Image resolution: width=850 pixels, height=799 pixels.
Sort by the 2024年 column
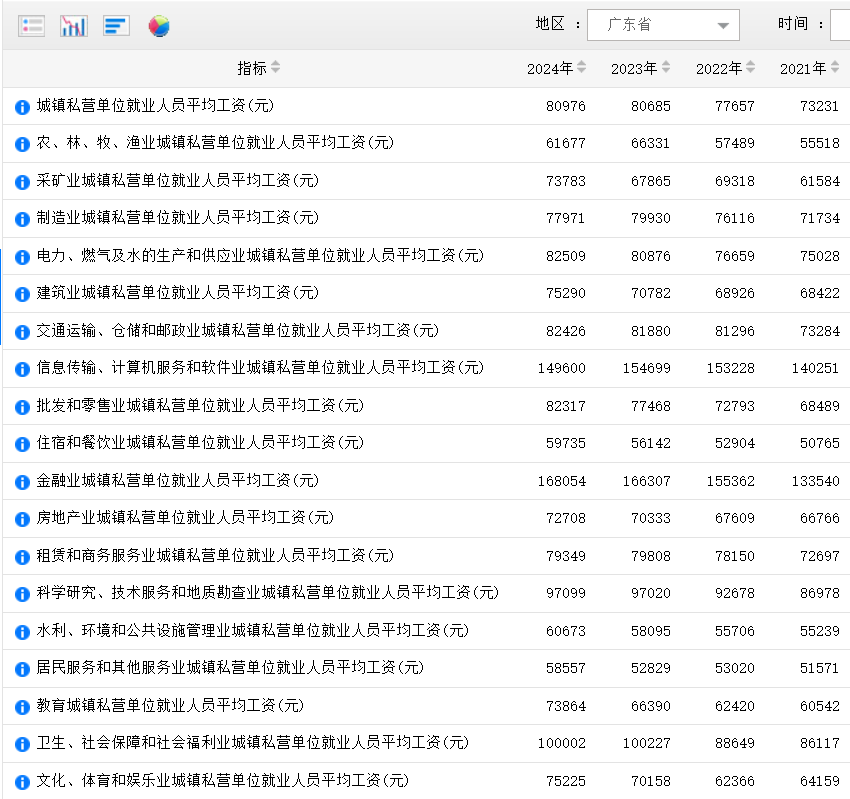[x=581, y=67]
